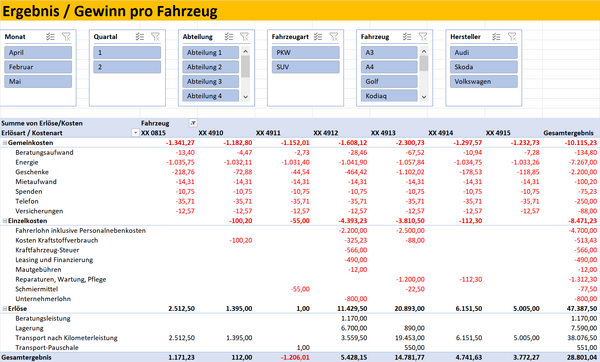The width and height of the screenshot is (600, 362).
Task: Select Abteilung 3 in the slicer
Action: pyautogui.click(x=211, y=82)
